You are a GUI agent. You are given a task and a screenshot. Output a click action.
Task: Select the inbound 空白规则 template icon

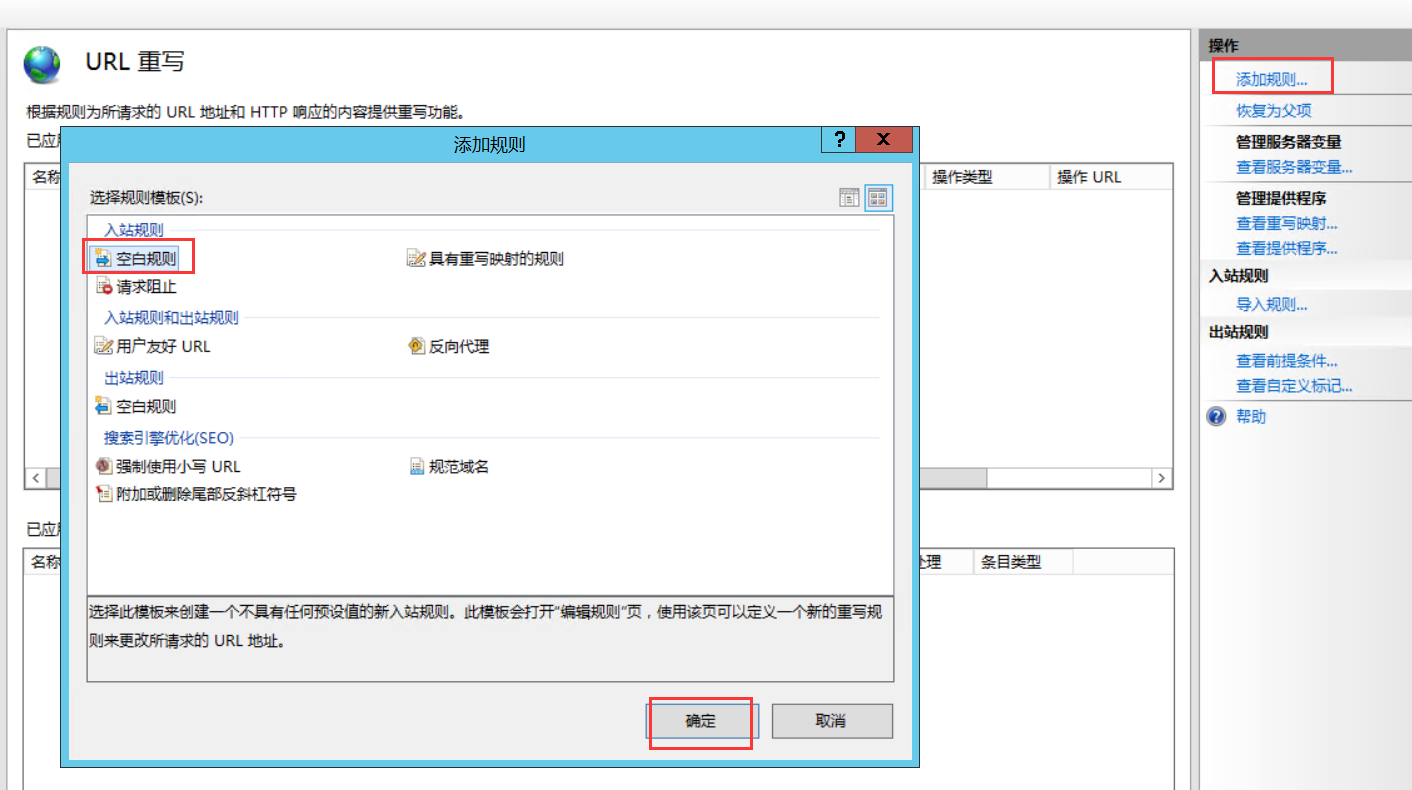[104, 259]
